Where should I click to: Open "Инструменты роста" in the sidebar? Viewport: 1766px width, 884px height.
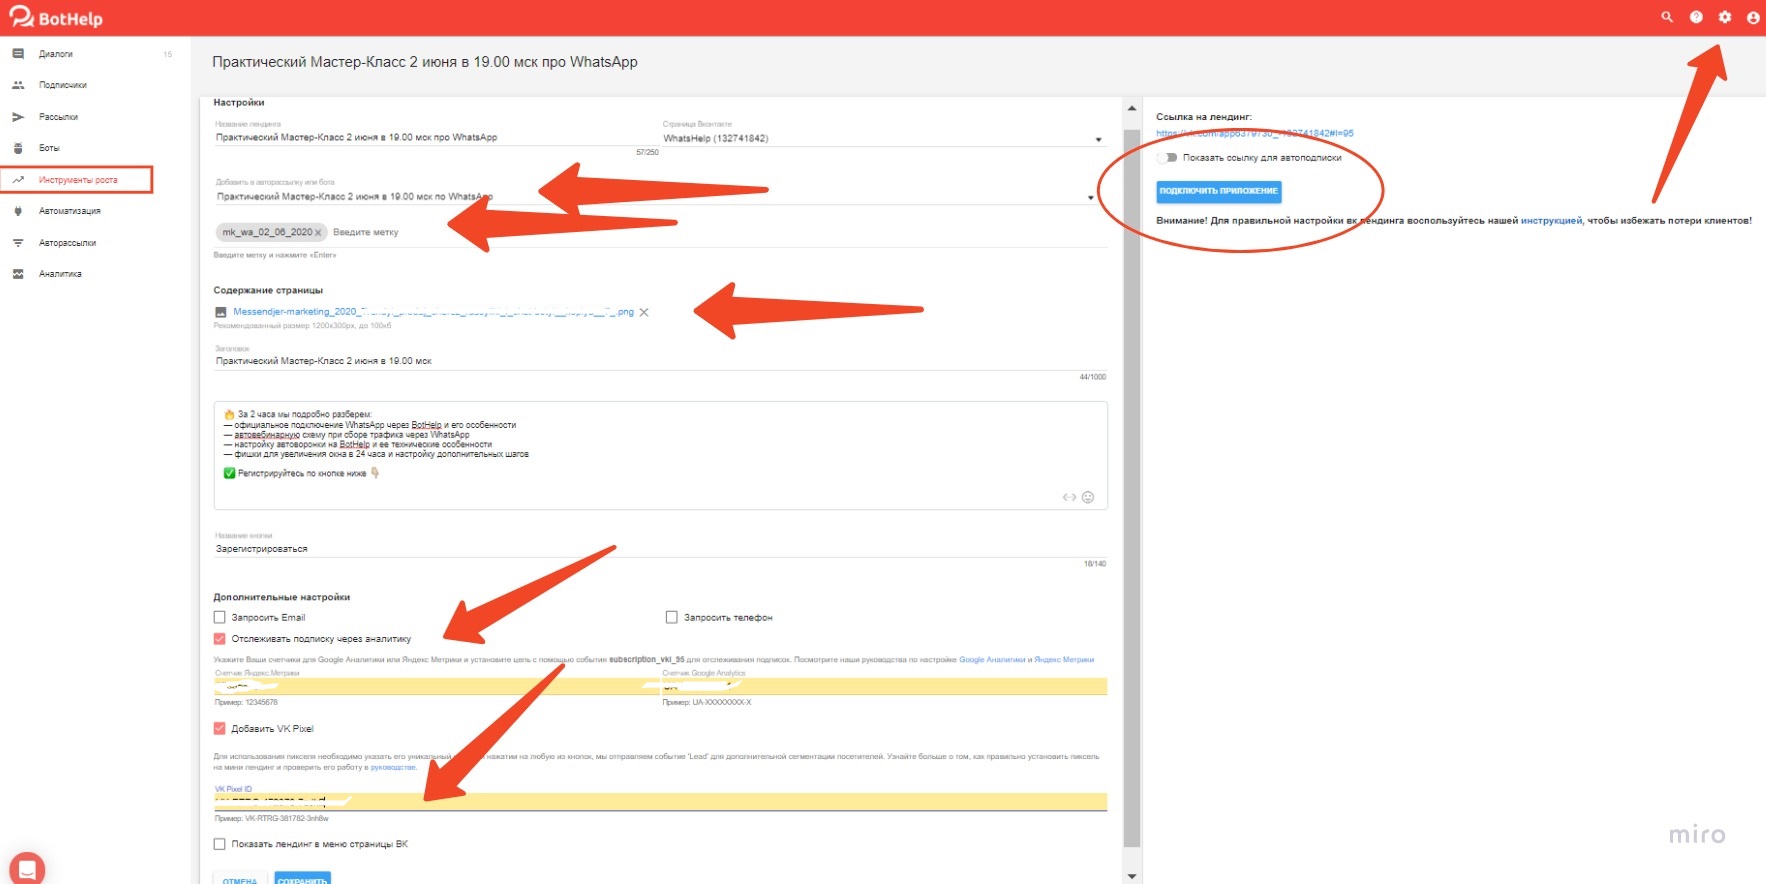pos(78,180)
